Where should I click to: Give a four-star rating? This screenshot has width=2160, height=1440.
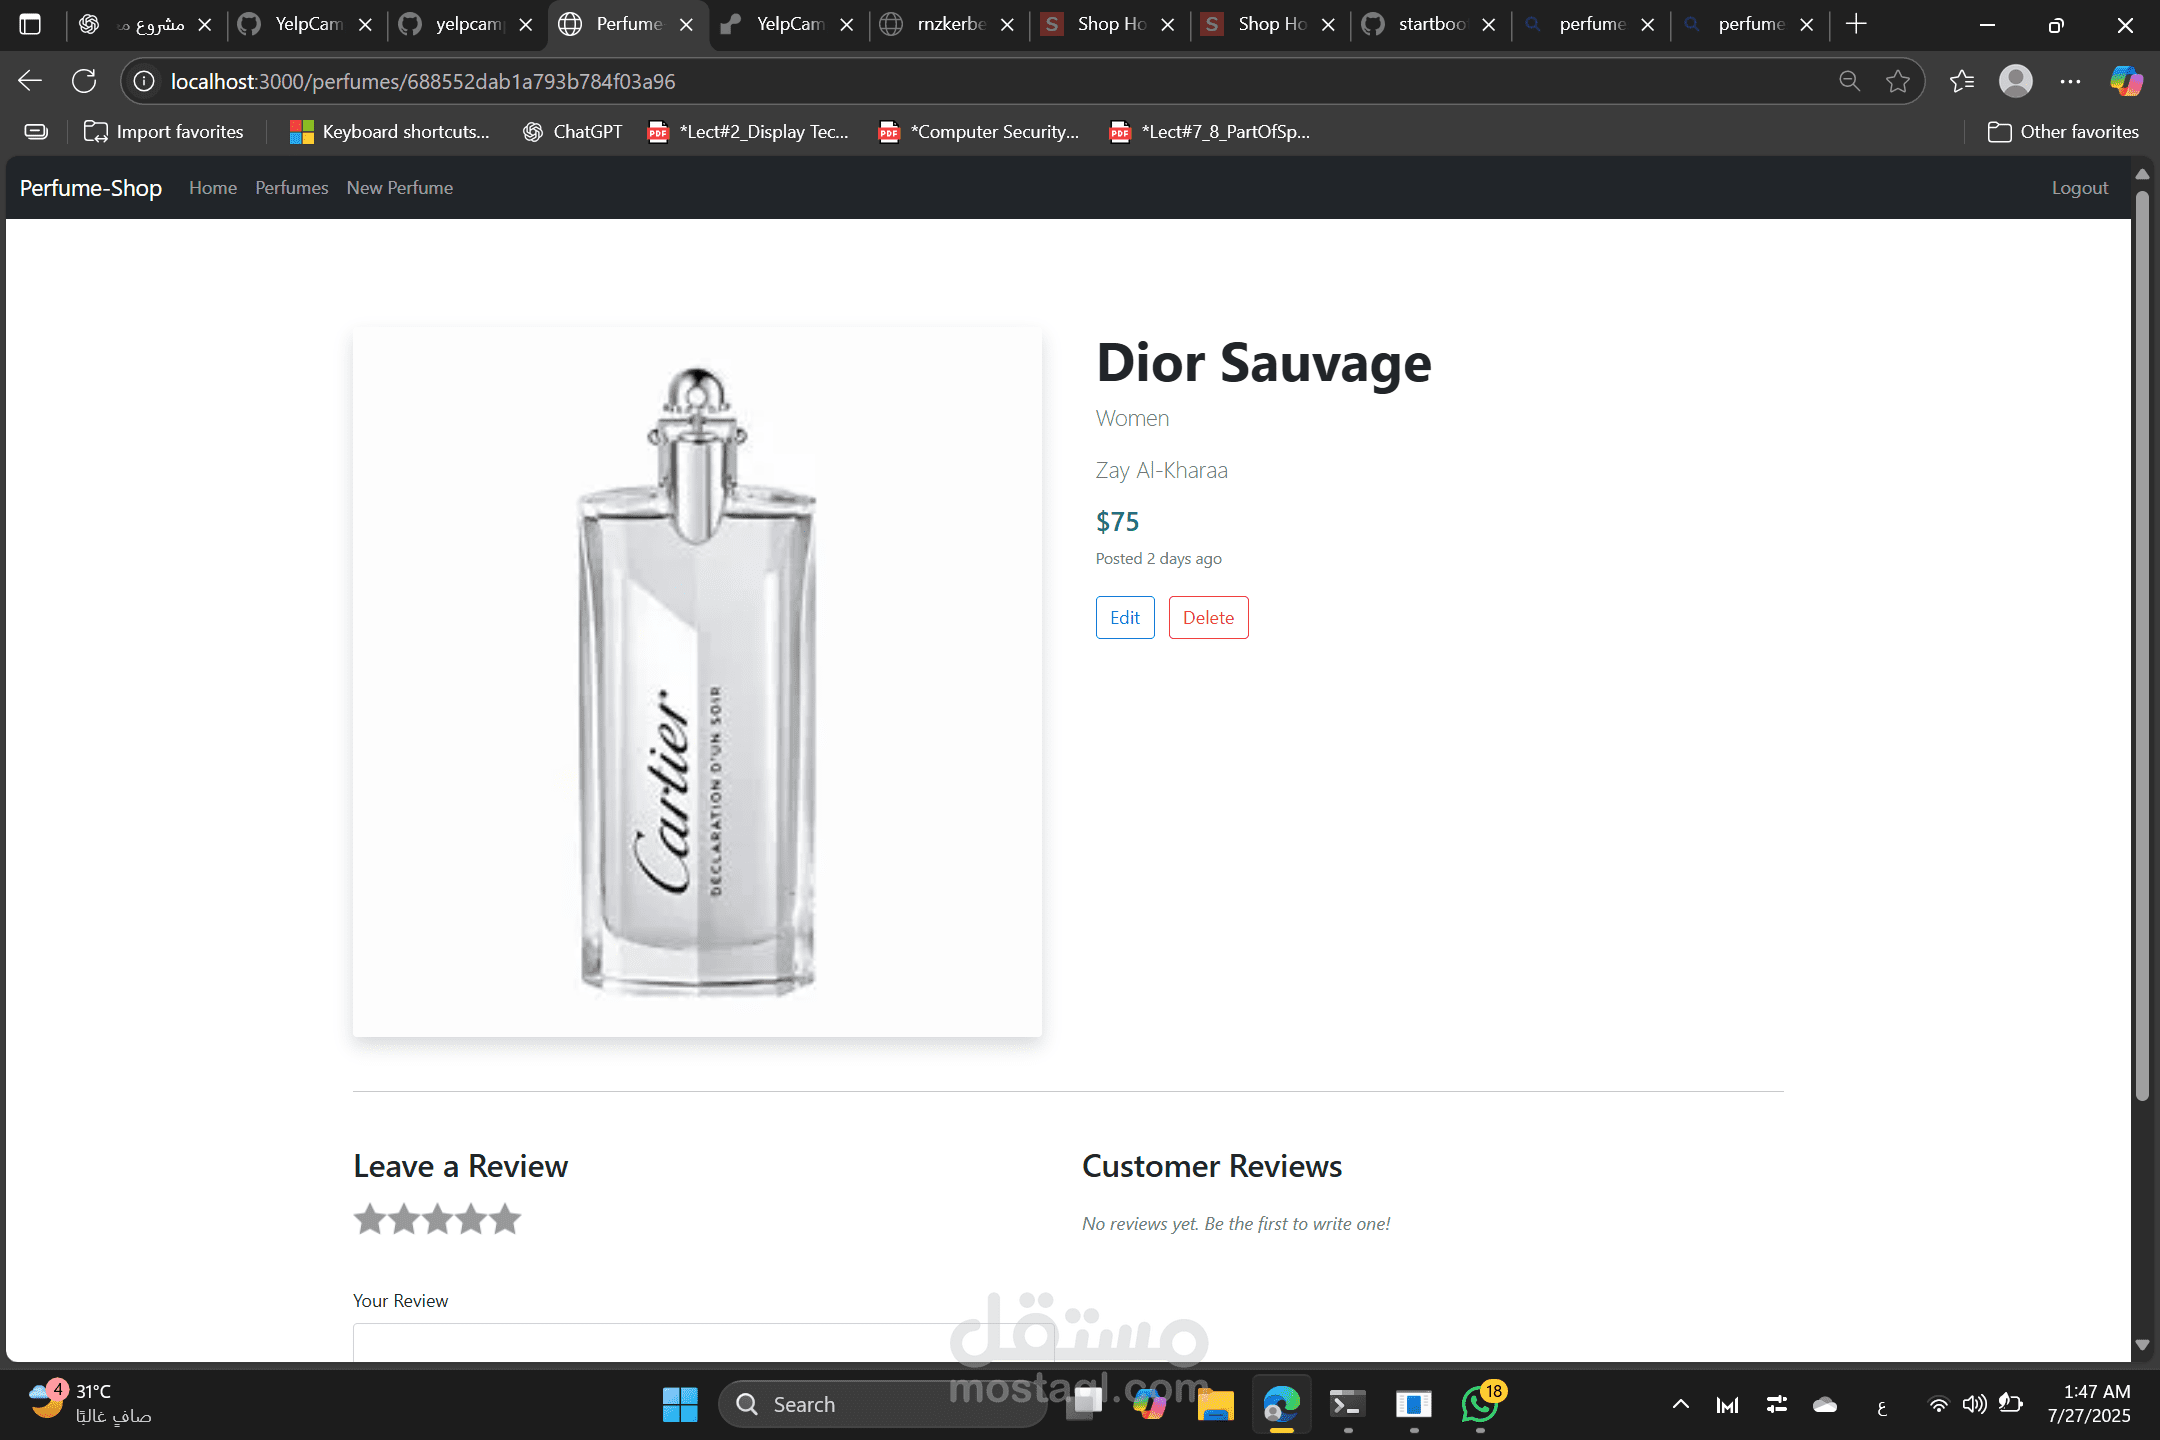(x=471, y=1219)
